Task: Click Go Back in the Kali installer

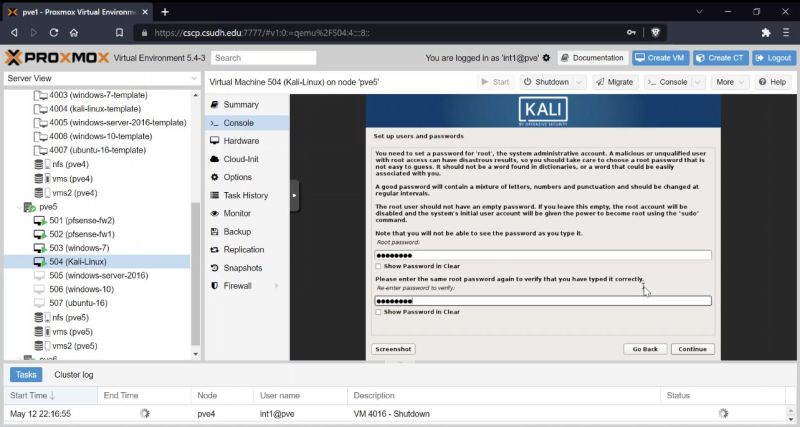Action: coord(645,349)
